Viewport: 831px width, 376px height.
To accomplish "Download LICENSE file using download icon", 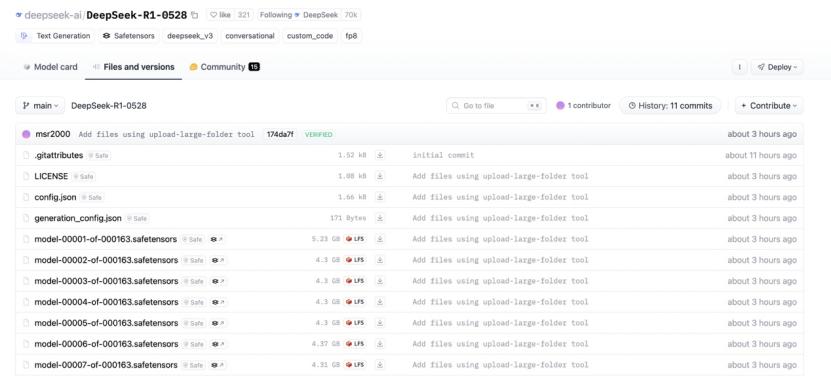I will pyautogui.click(x=379, y=176).
